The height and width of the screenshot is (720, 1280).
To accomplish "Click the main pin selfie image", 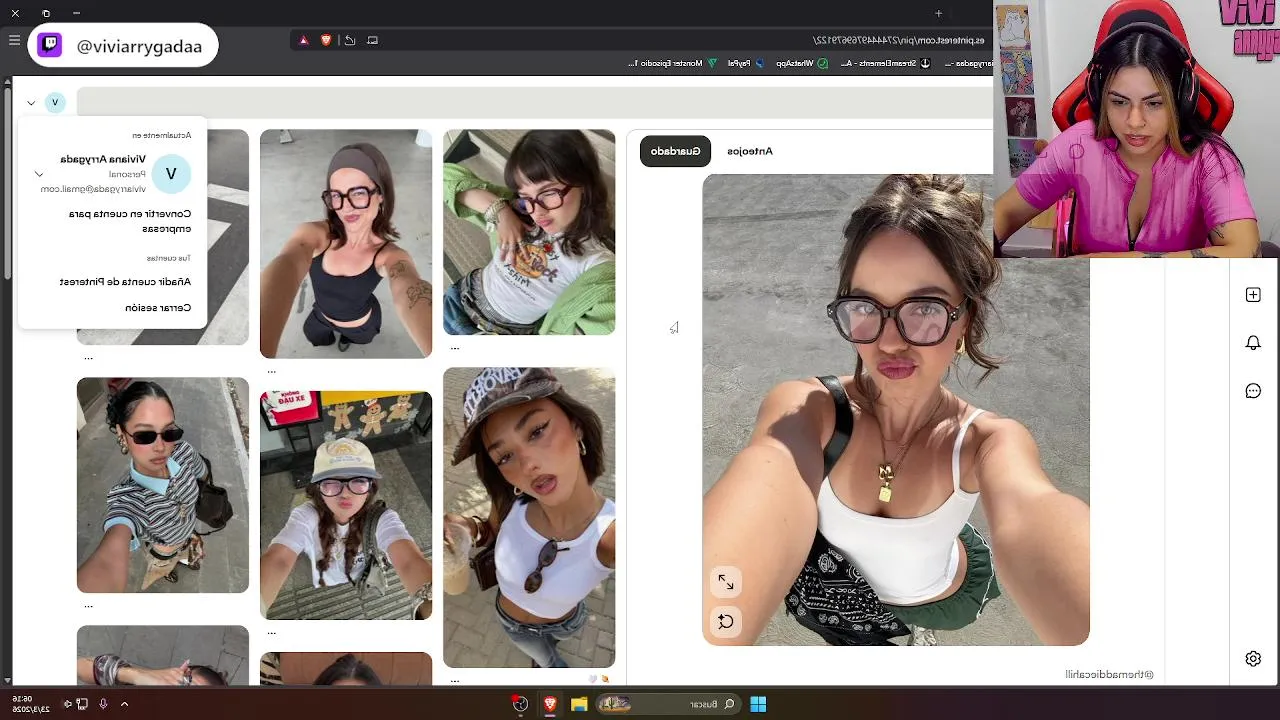I will (x=896, y=410).
